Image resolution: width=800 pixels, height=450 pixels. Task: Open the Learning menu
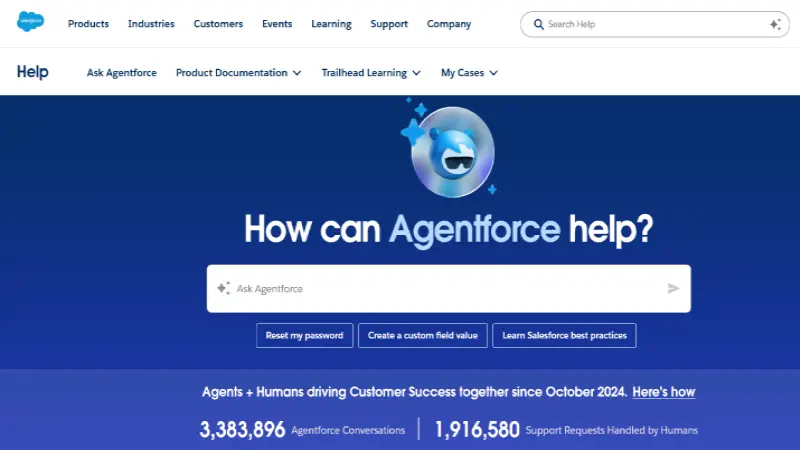point(331,24)
